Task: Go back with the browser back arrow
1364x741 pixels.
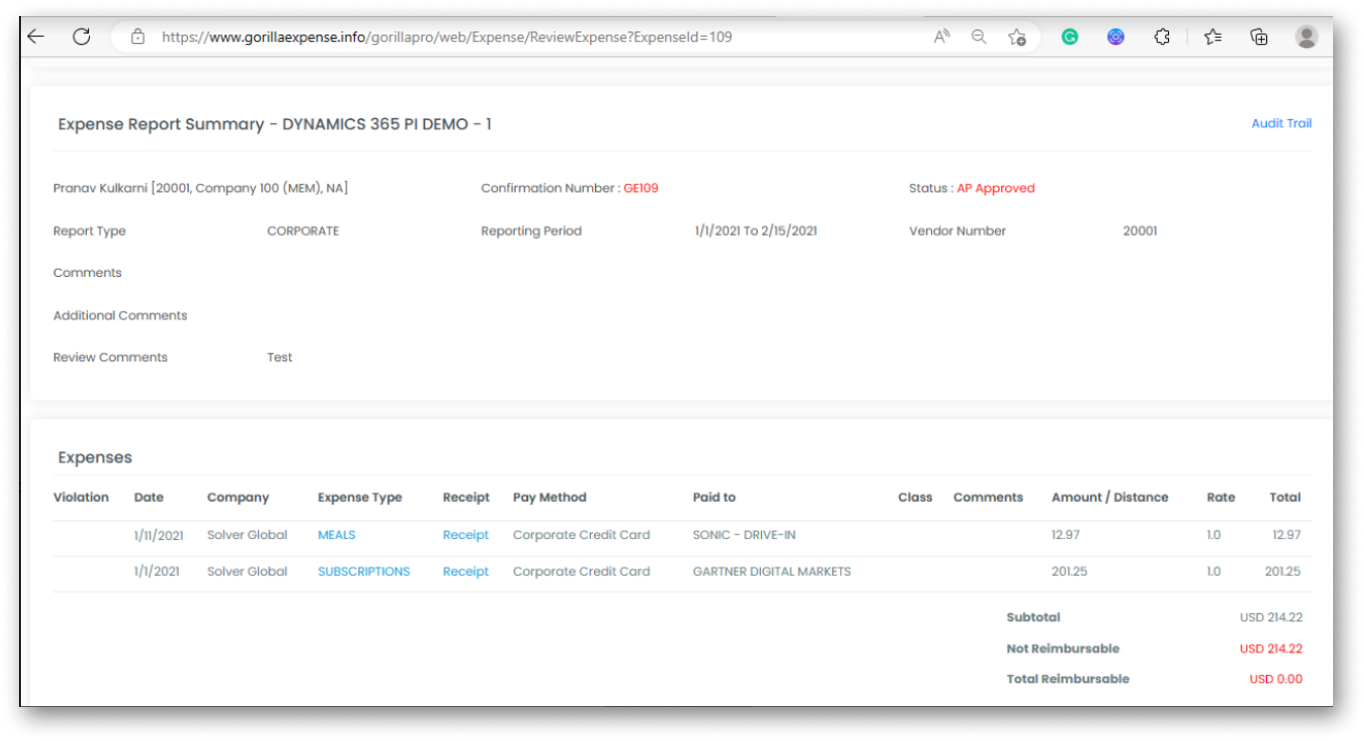Action: pos(36,37)
